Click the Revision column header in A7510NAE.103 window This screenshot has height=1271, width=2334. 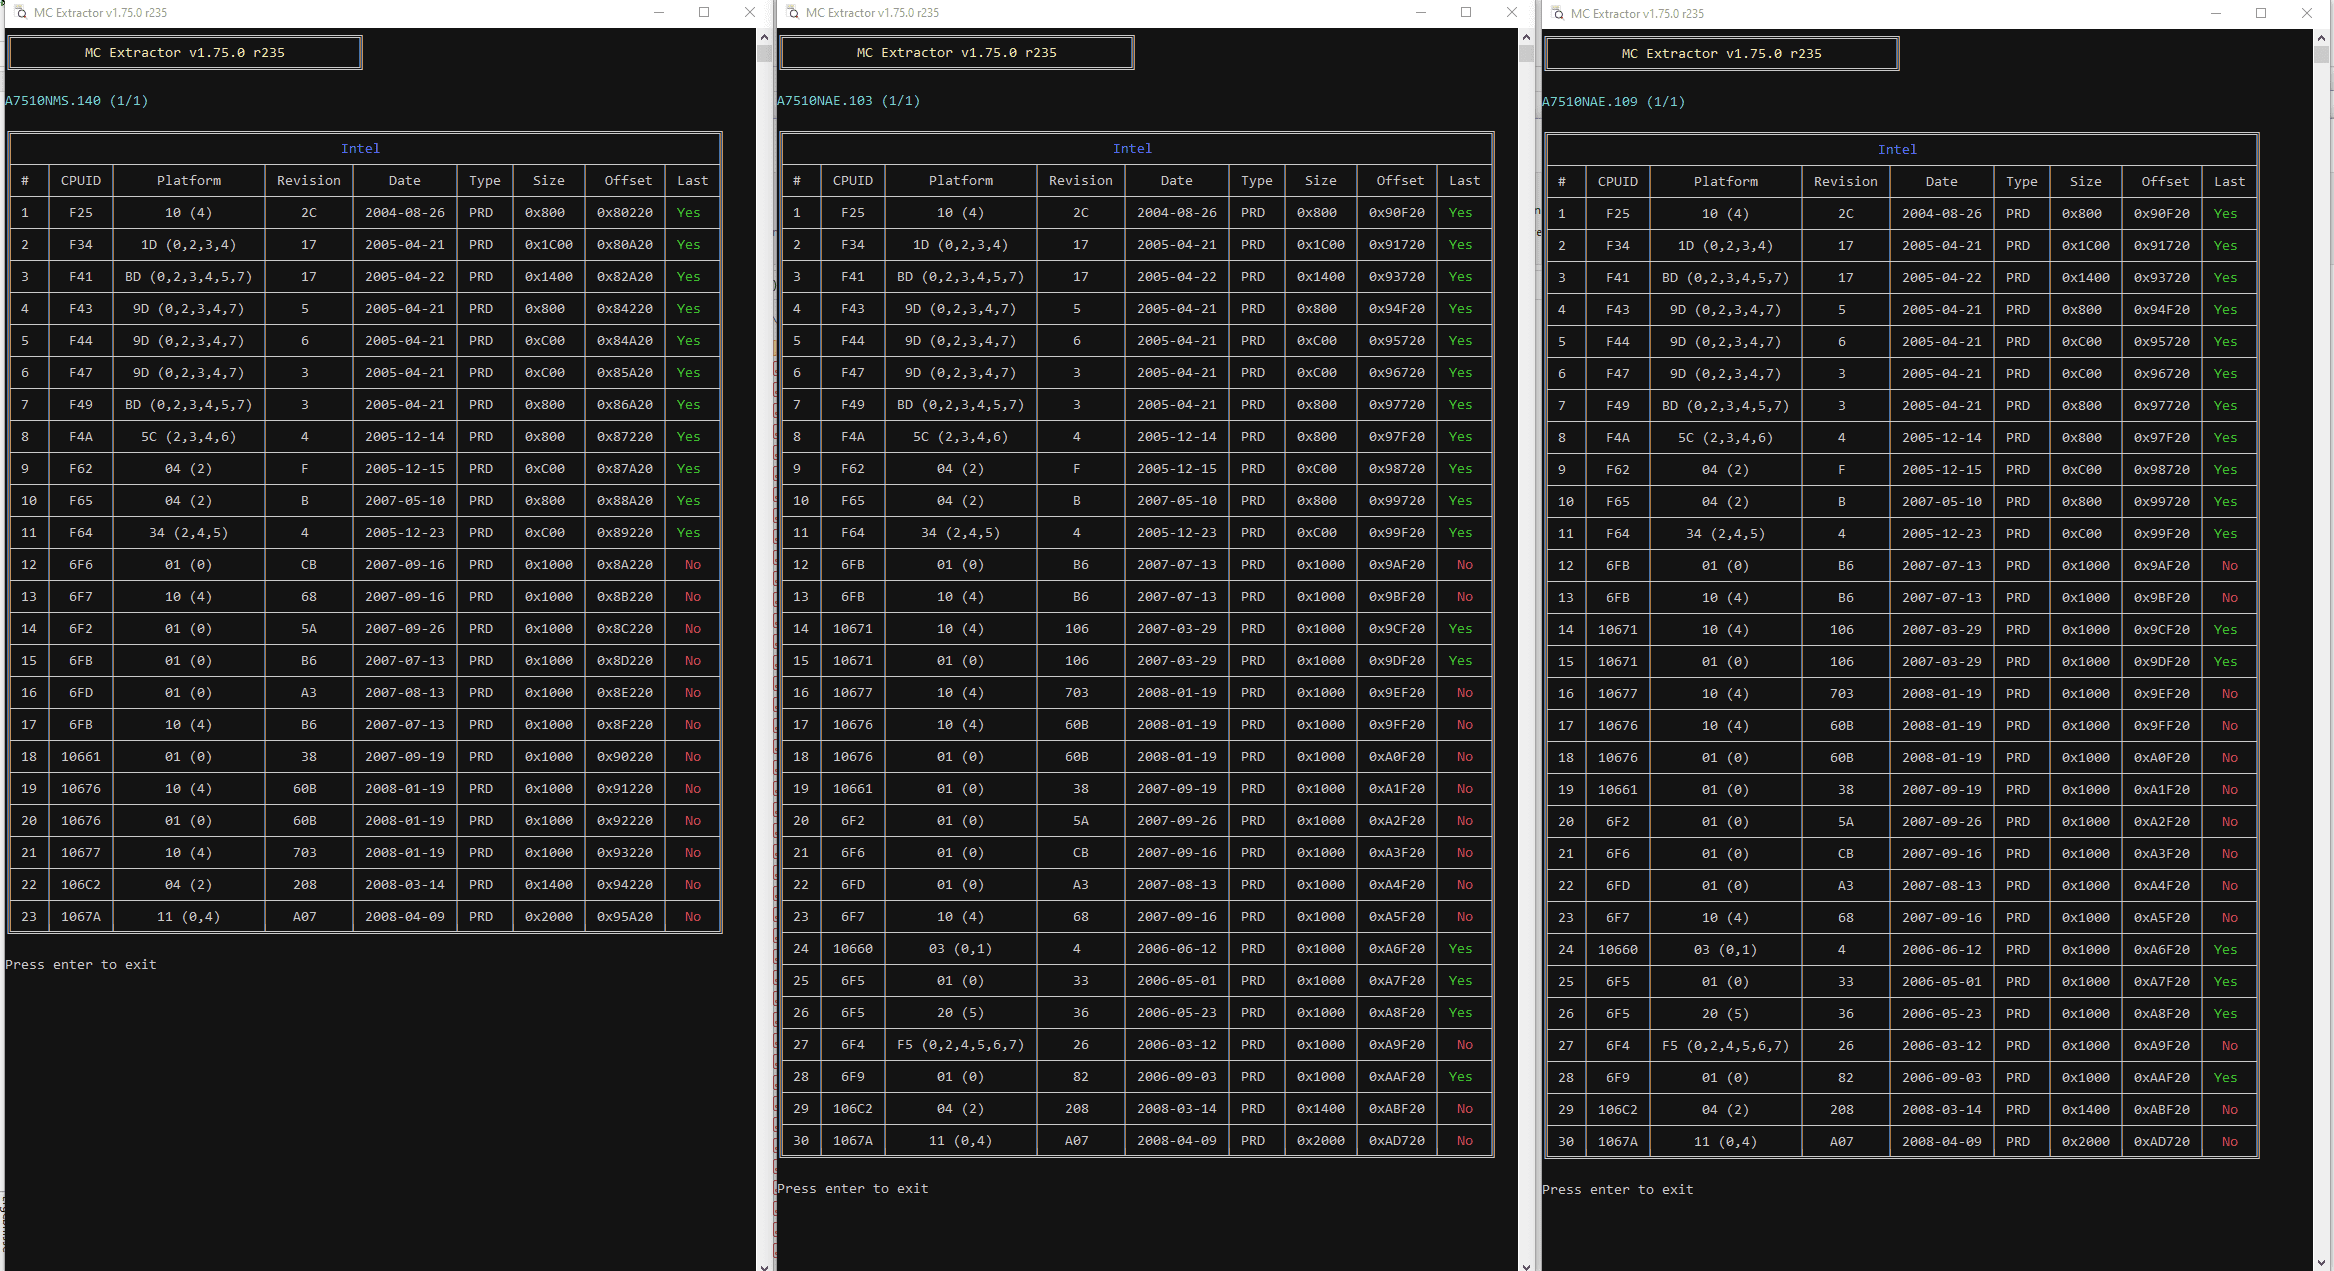1081,181
